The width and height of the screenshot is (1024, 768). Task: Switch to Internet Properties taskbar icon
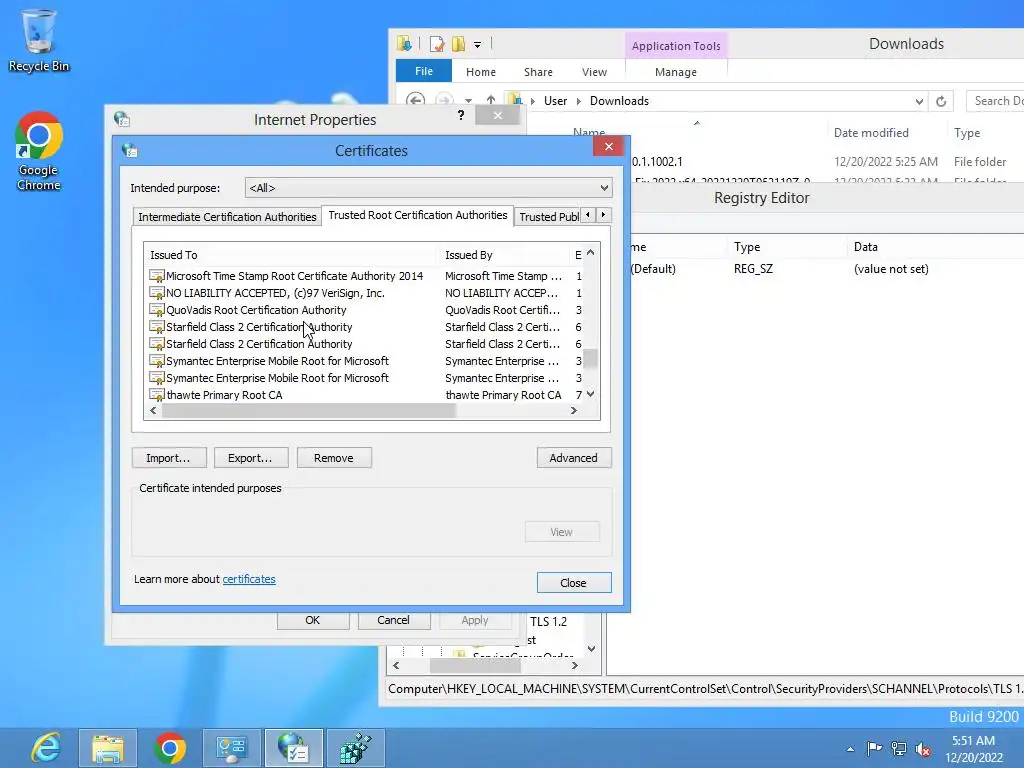click(293, 748)
